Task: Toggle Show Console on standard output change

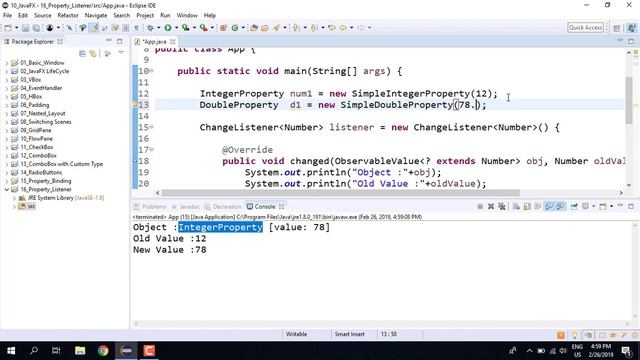Action: tap(549, 207)
